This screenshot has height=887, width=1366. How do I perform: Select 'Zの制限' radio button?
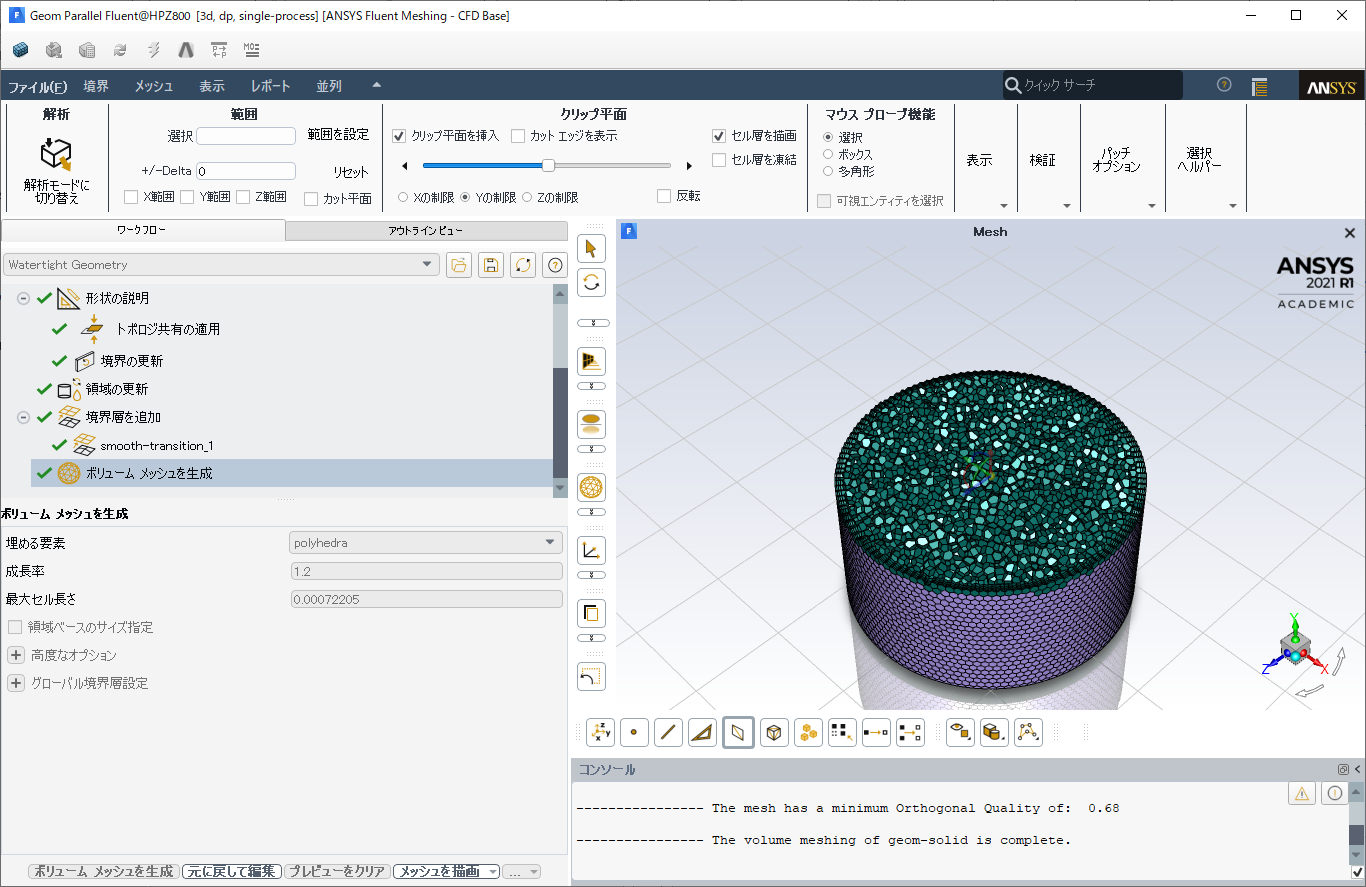pos(528,197)
